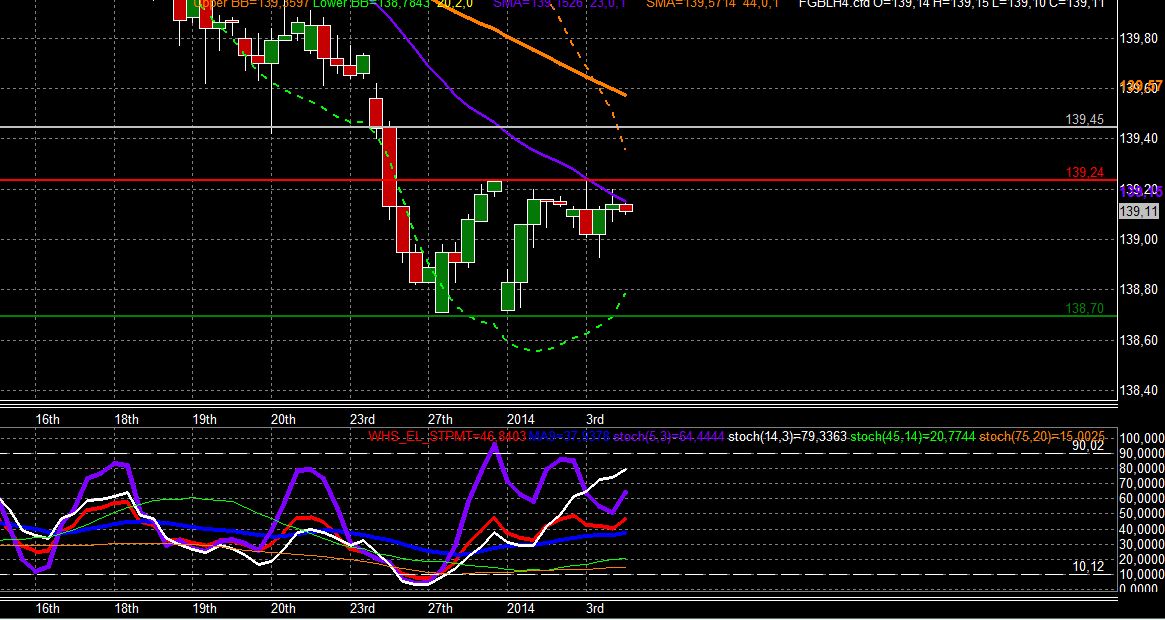Image resolution: width=1165 pixels, height=620 pixels.
Task: Select 20th on the bottom indicator date axis
Action: click(283, 609)
